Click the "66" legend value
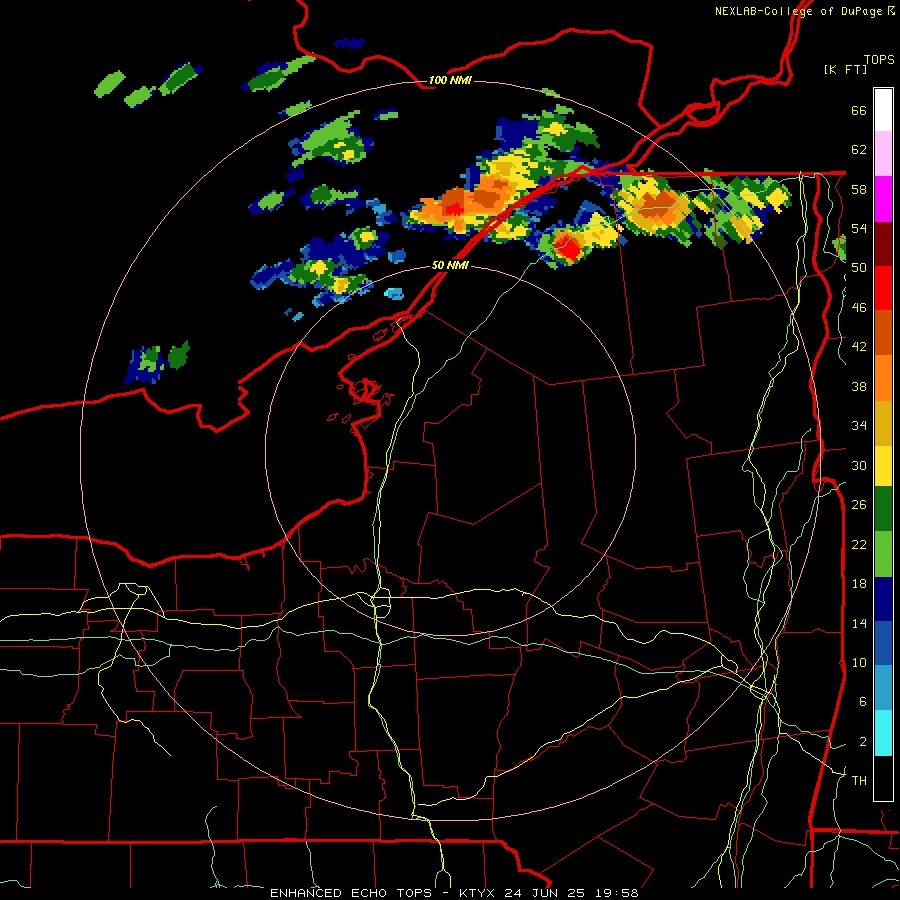This screenshot has width=900, height=900. click(859, 110)
